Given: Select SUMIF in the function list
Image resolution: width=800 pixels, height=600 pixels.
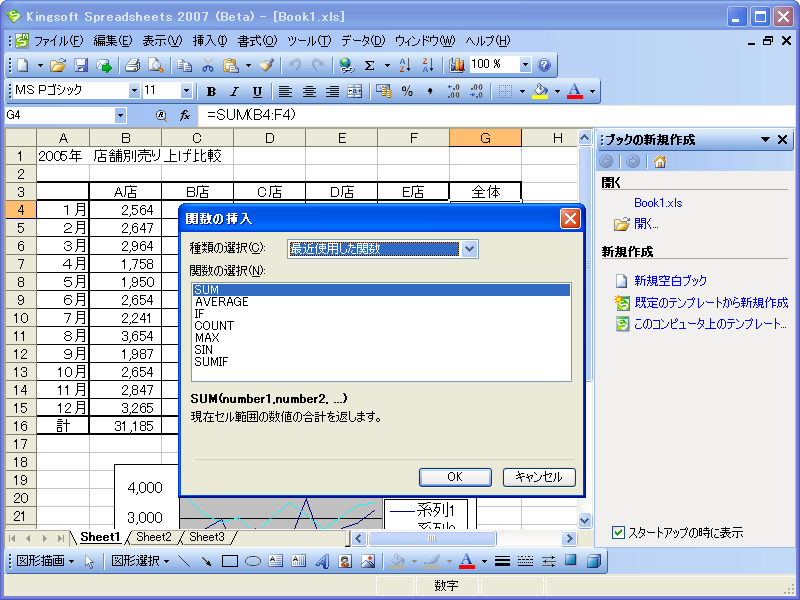Looking at the screenshot, I should point(381,362).
